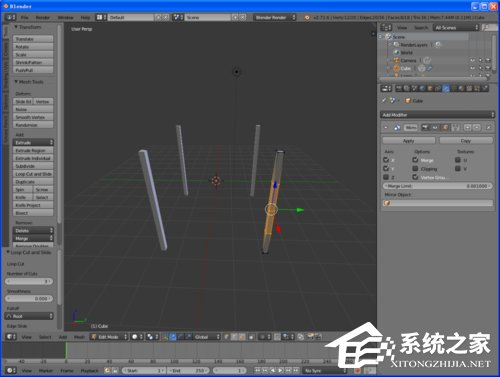The height and width of the screenshot is (377, 500).
Task: Toggle Camera visibility eye in outliner
Action: pyautogui.click(x=472, y=60)
